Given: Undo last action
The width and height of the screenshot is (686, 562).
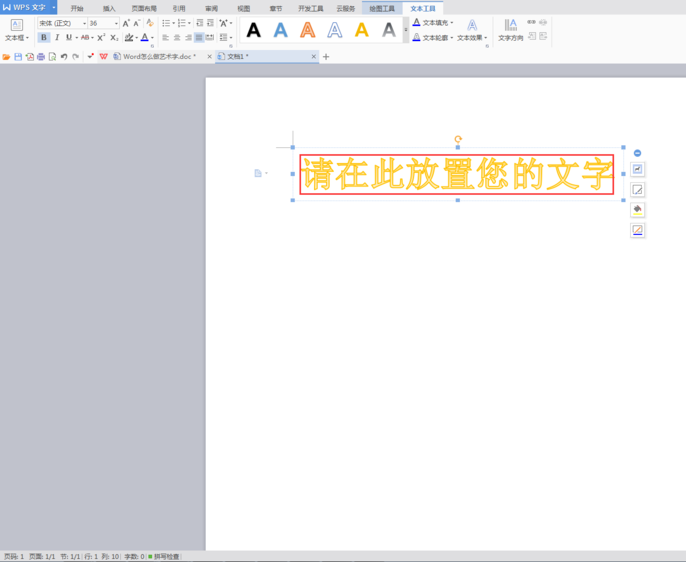Looking at the screenshot, I should pos(64,57).
